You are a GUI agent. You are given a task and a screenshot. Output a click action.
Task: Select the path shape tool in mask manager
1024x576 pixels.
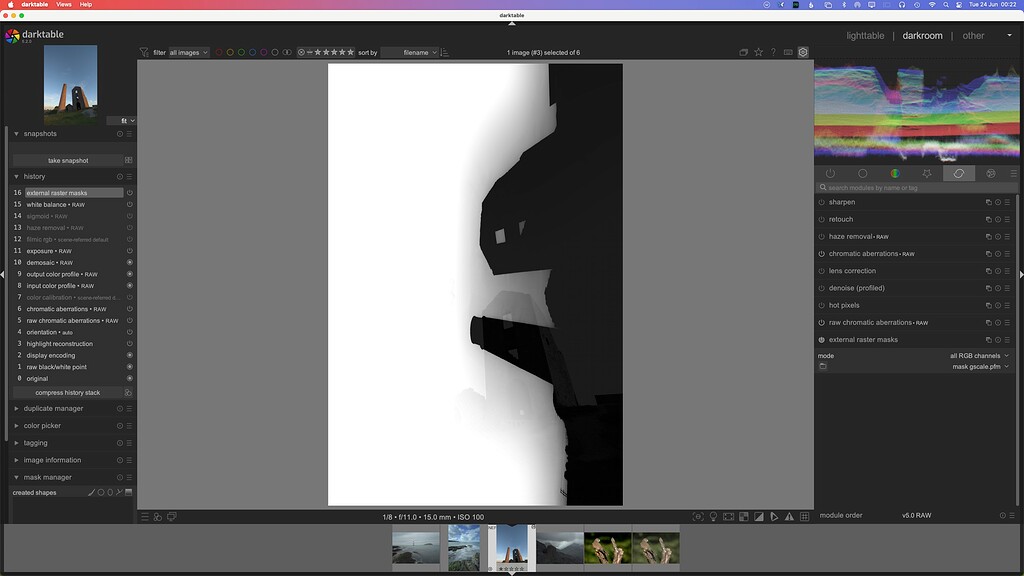tap(119, 492)
